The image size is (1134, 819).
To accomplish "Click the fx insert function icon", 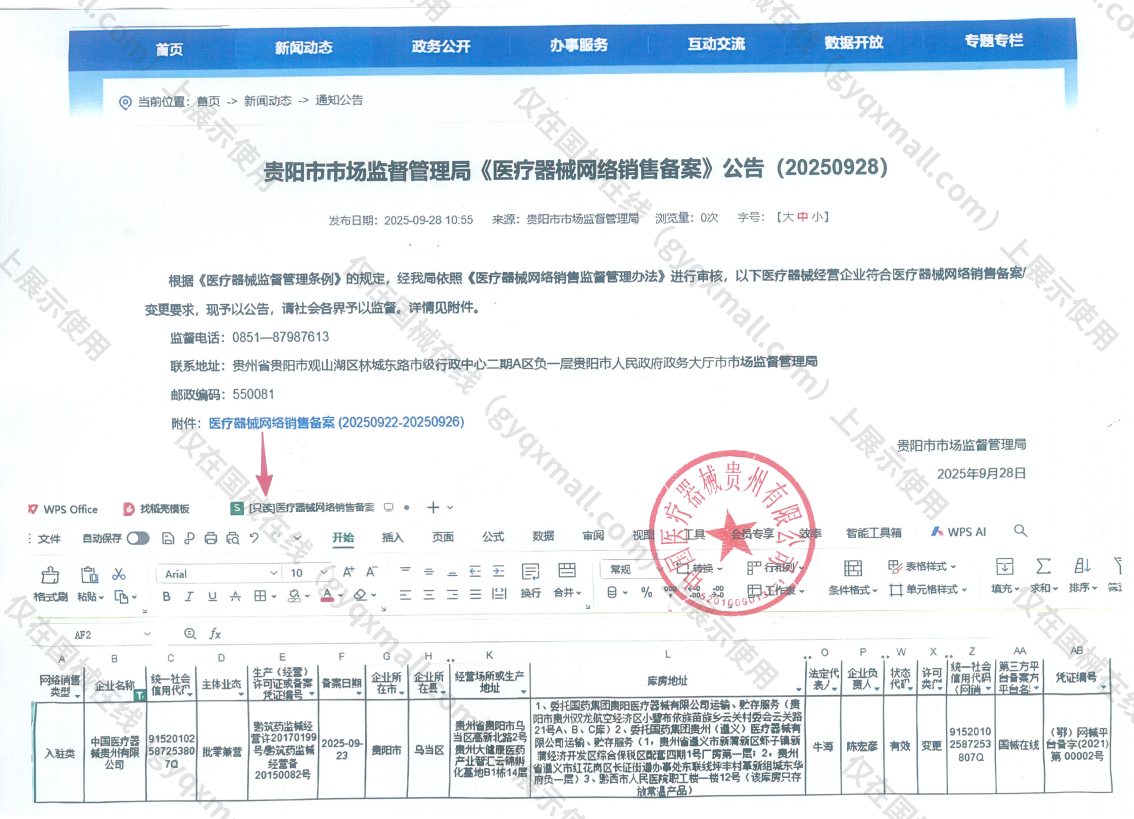I will tap(215, 634).
